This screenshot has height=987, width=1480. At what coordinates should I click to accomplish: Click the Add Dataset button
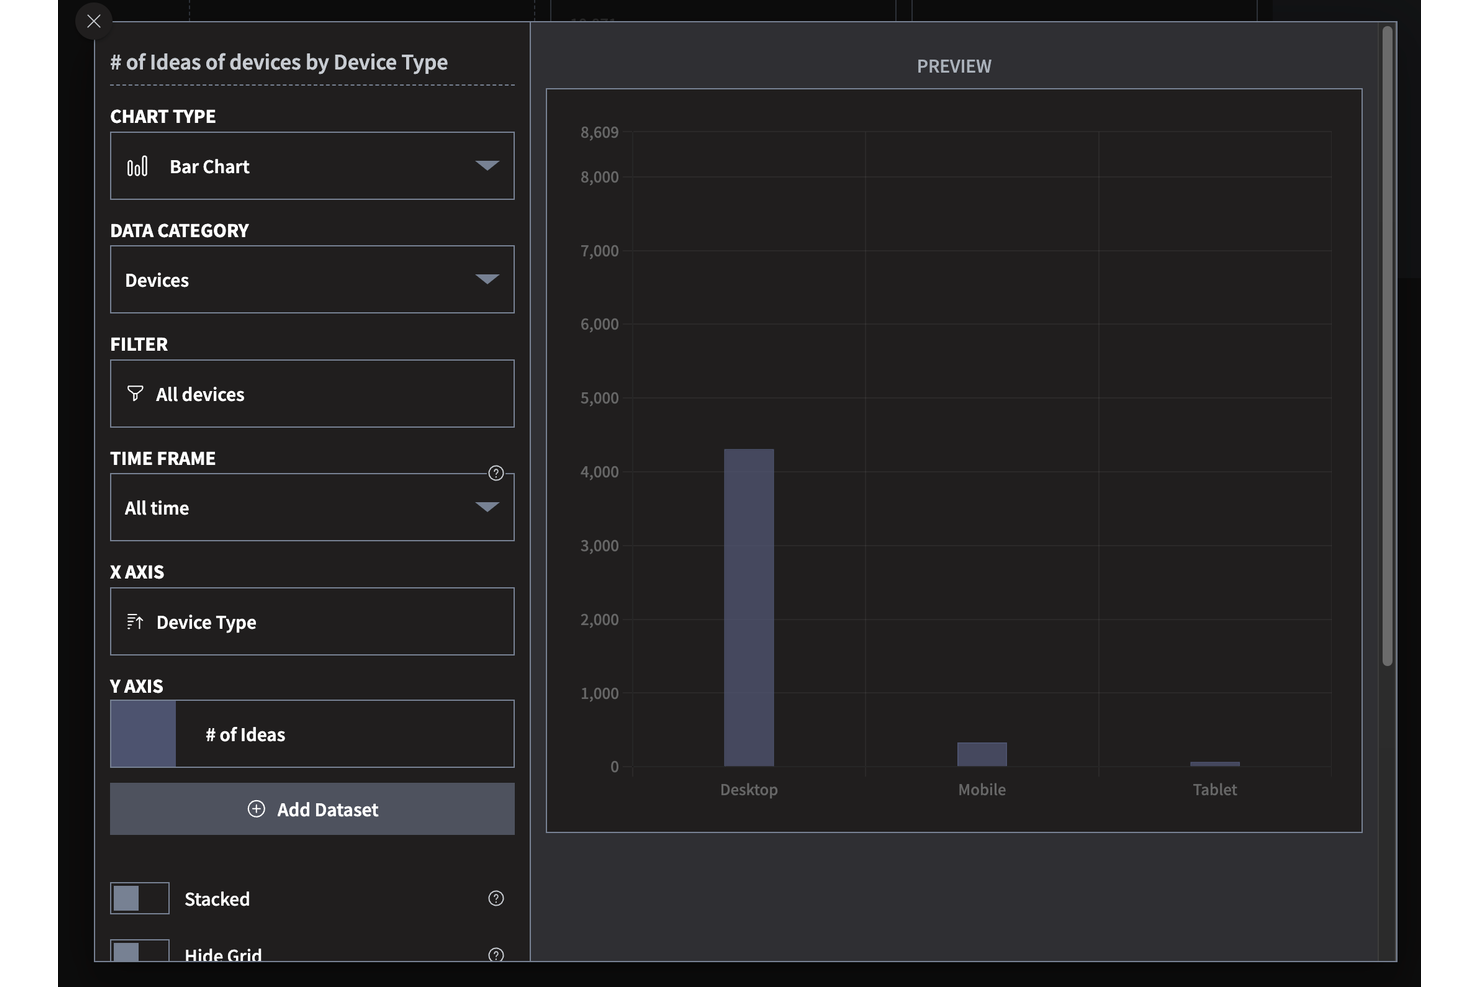point(312,809)
